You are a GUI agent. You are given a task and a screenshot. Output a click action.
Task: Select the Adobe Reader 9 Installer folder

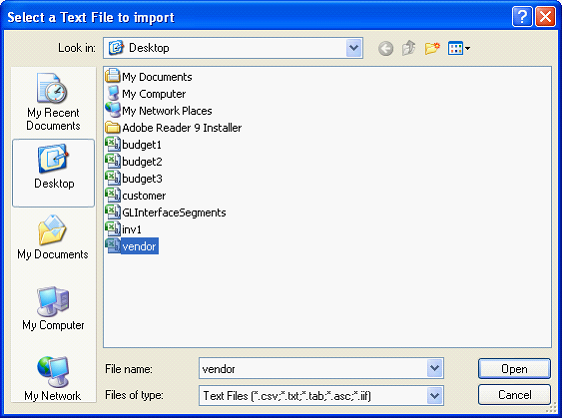(173, 127)
